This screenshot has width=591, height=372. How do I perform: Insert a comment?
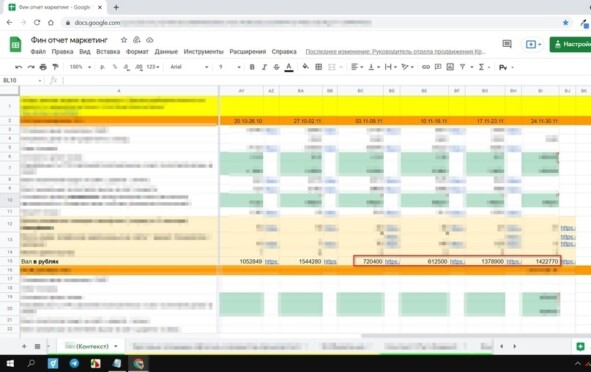438,67
